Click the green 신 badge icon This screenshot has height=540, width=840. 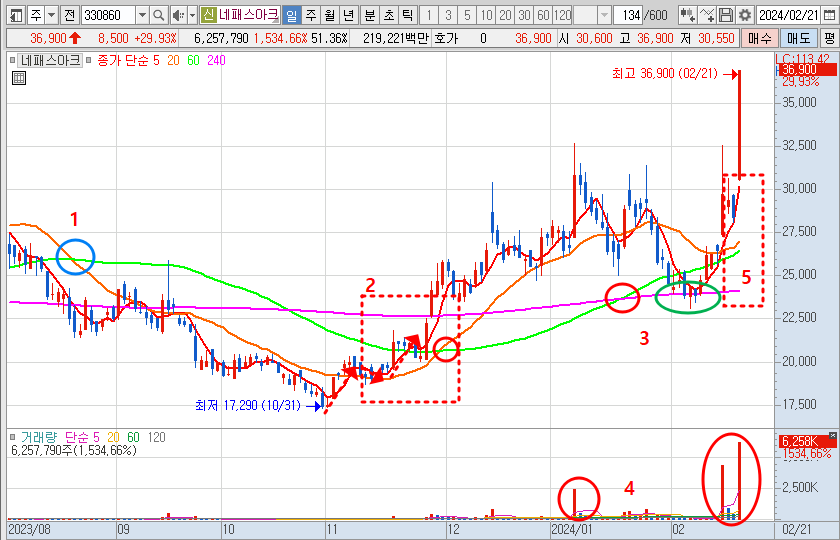(x=209, y=15)
